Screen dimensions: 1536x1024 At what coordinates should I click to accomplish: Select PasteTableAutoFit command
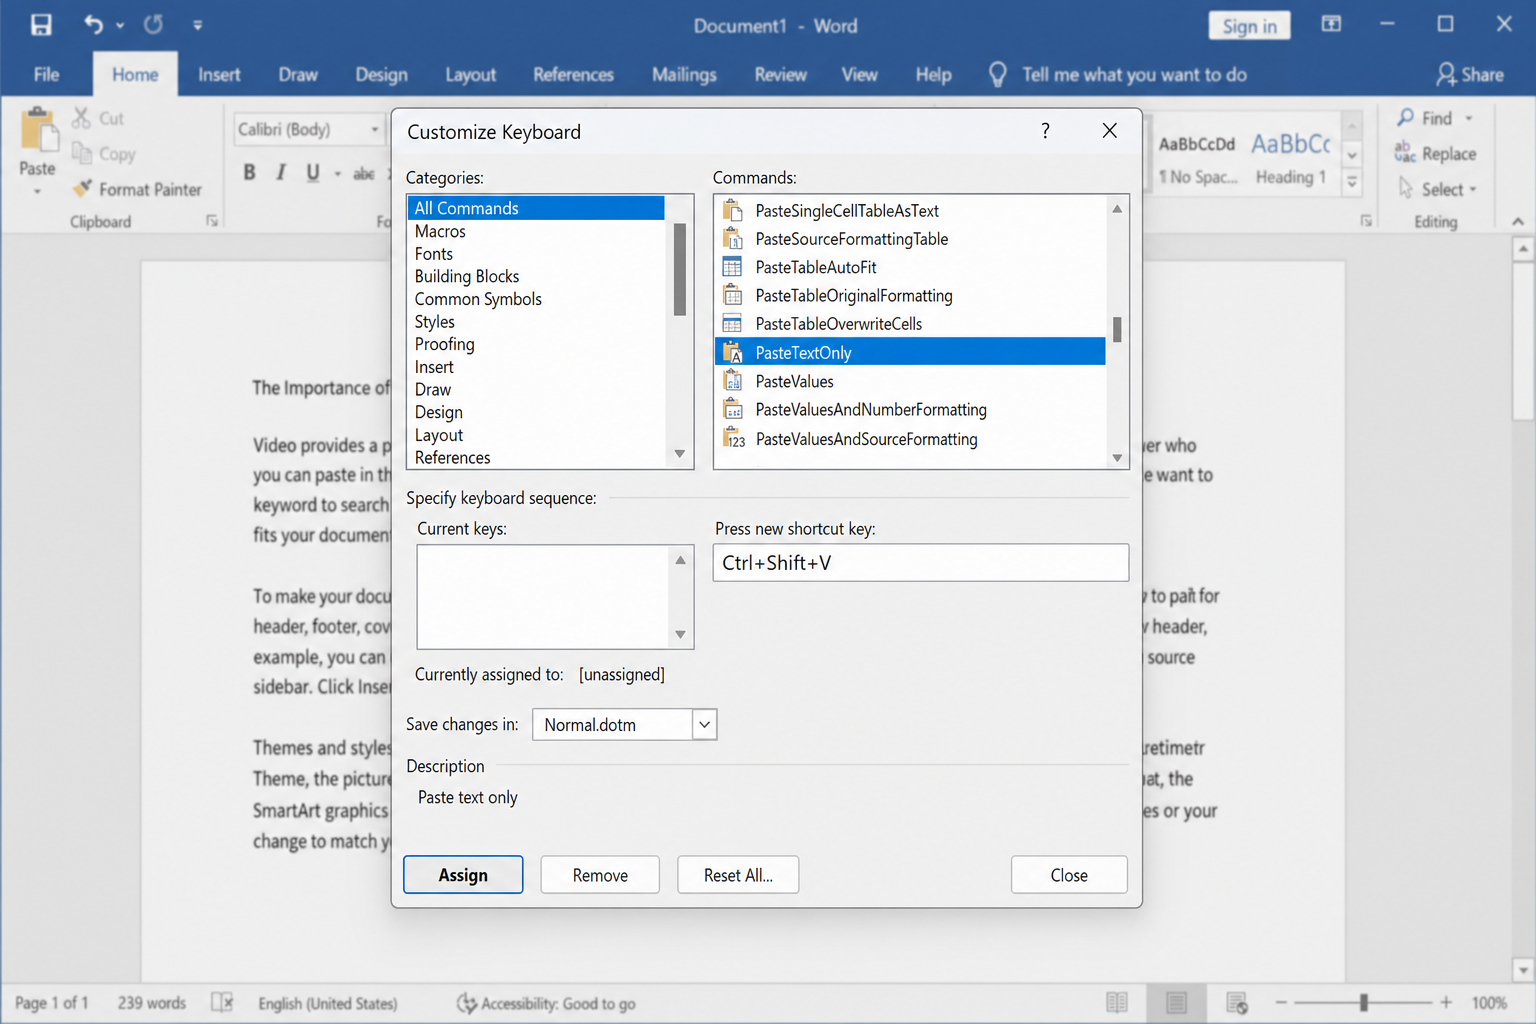pos(910,267)
